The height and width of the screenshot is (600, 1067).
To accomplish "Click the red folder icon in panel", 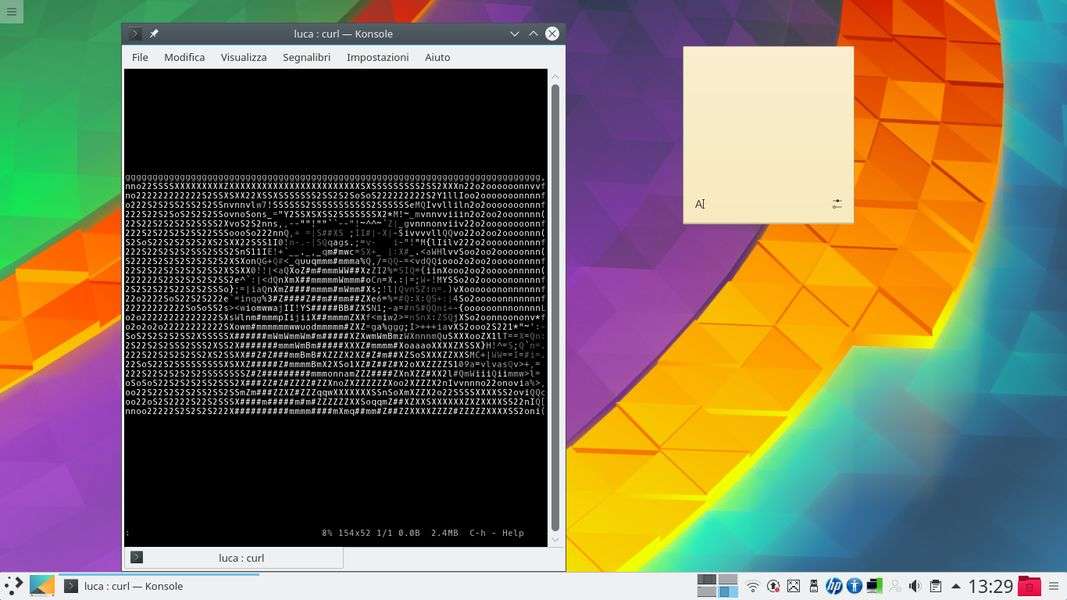I will click(1029, 586).
